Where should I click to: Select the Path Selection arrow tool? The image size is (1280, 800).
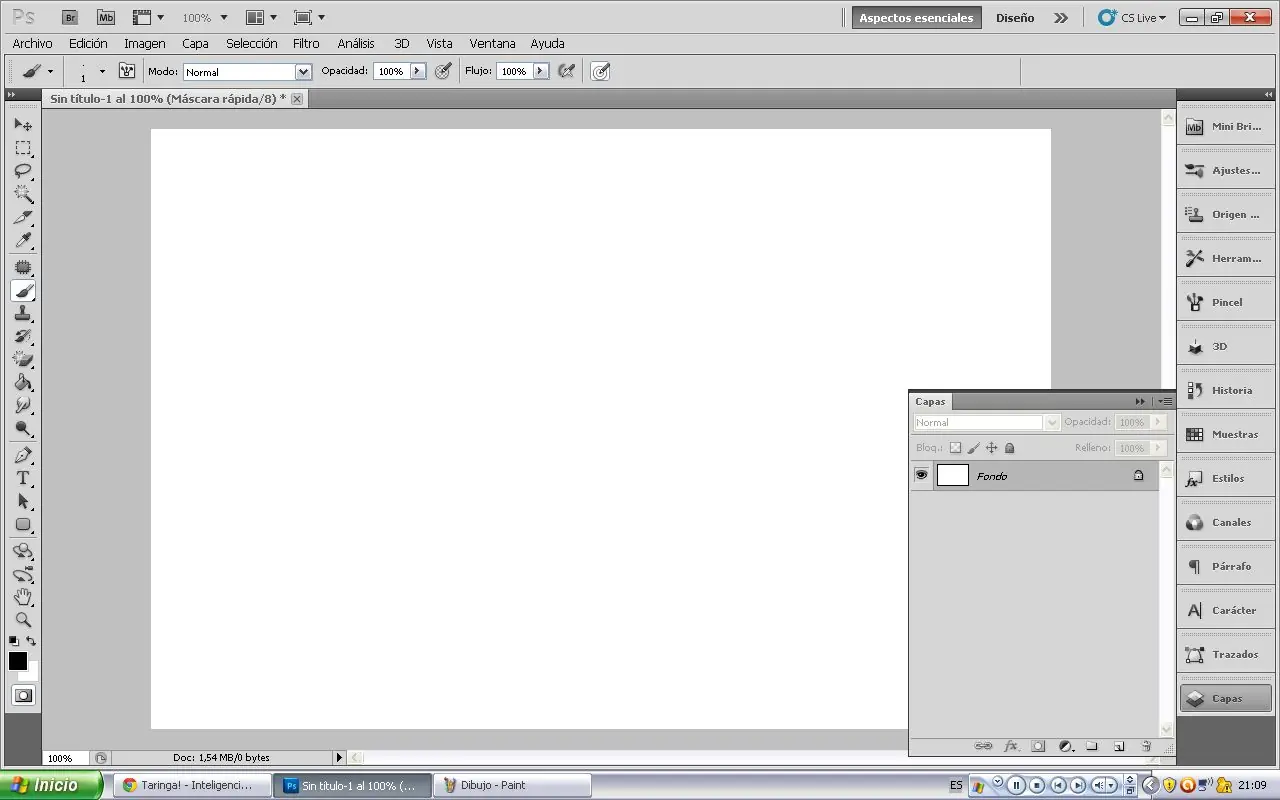23,501
